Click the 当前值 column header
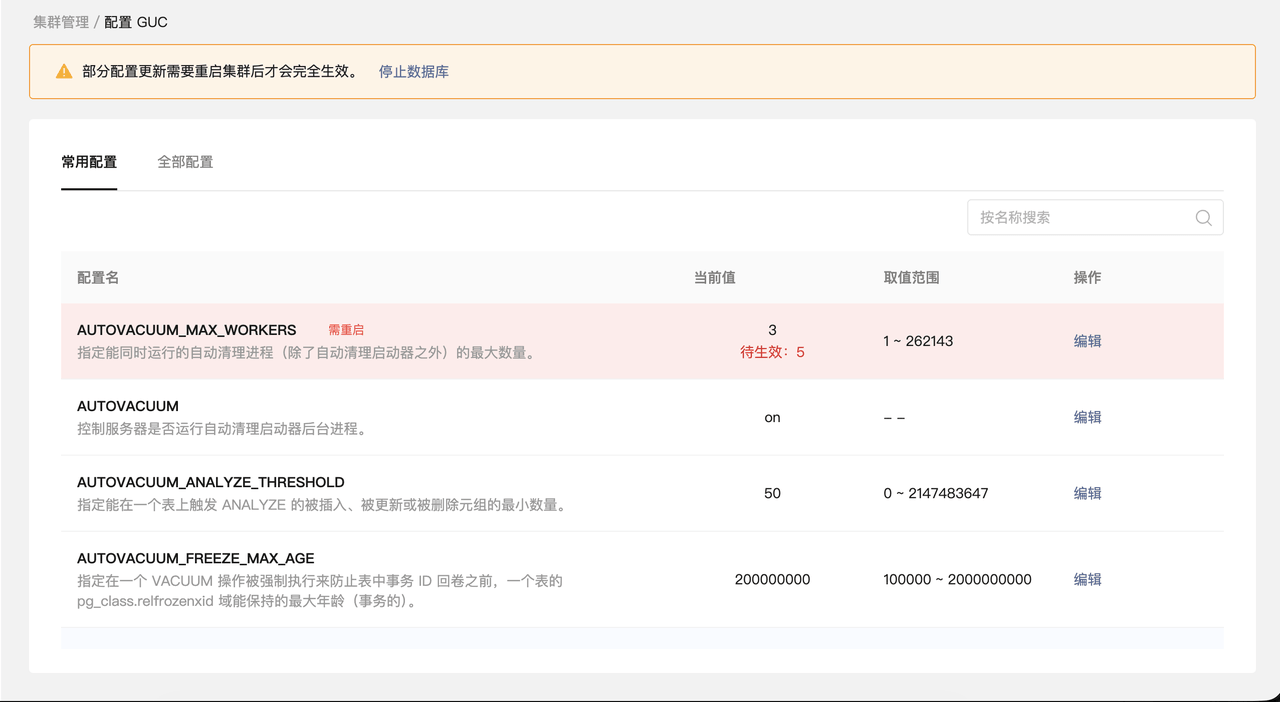The image size is (1280, 702). pos(714,278)
